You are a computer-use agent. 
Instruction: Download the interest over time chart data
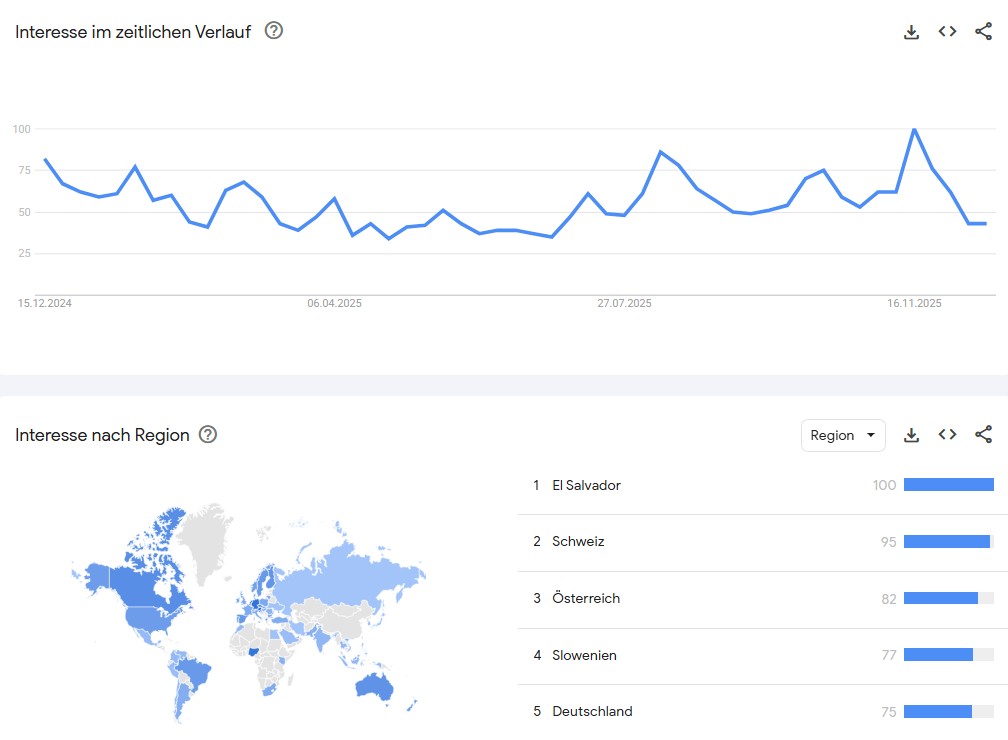coord(911,31)
